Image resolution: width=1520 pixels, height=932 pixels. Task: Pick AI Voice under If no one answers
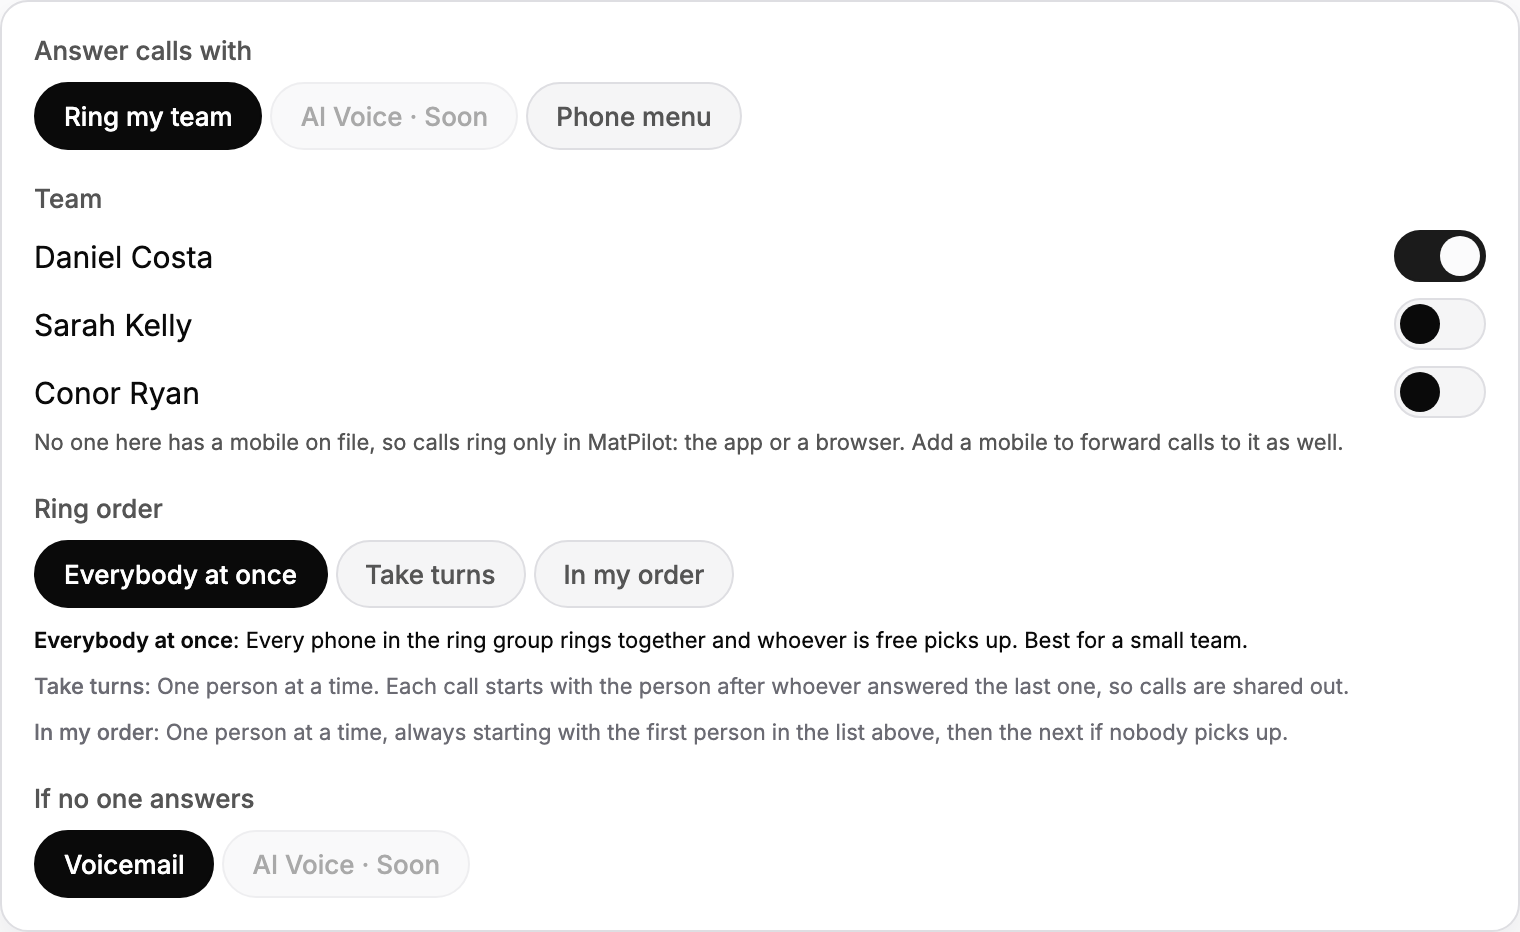click(x=346, y=864)
